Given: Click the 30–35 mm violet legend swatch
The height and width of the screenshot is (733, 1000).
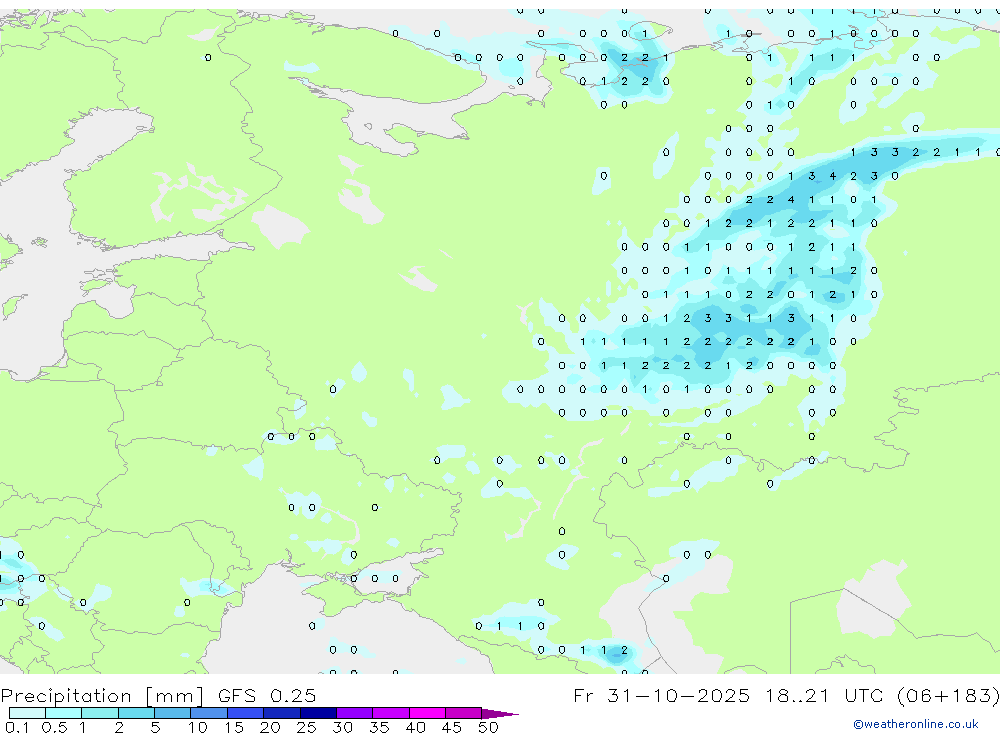Looking at the screenshot, I should pyautogui.click(x=355, y=713).
